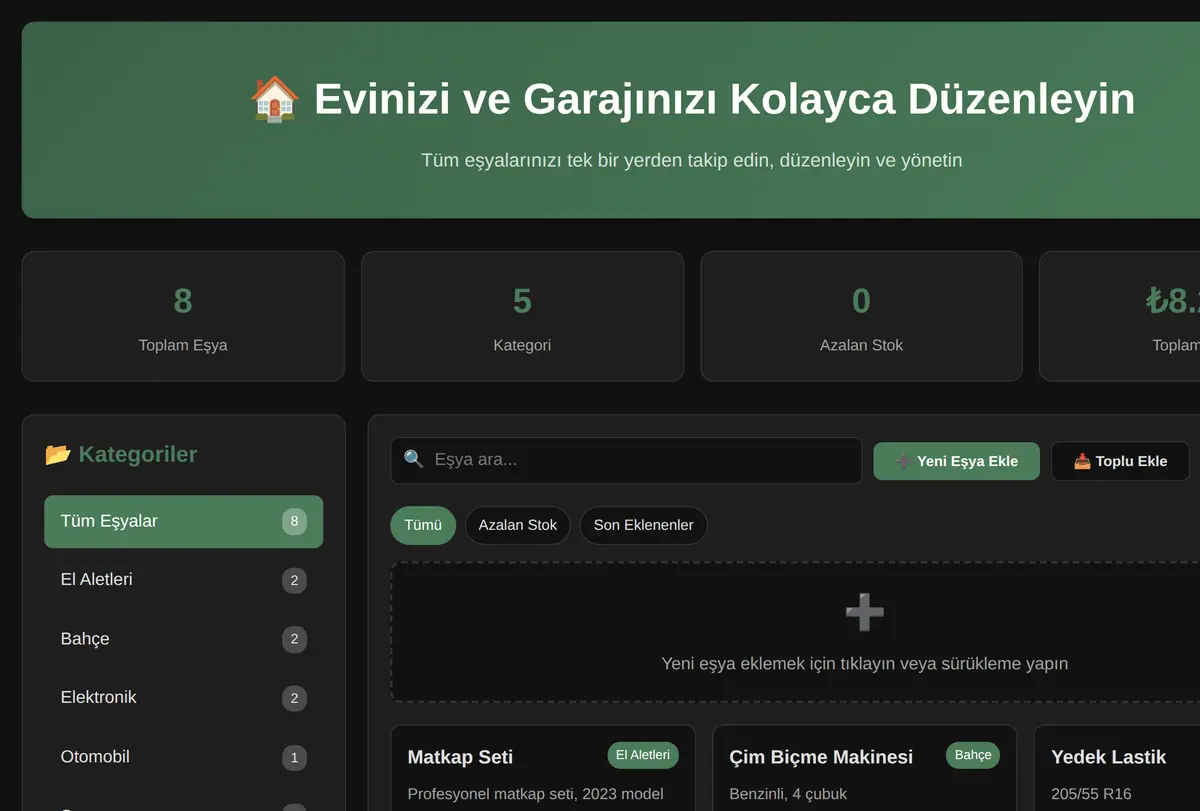This screenshot has height=811, width=1200.
Task: Select Tüm Eşyalar category
Action: tap(184, 521)
